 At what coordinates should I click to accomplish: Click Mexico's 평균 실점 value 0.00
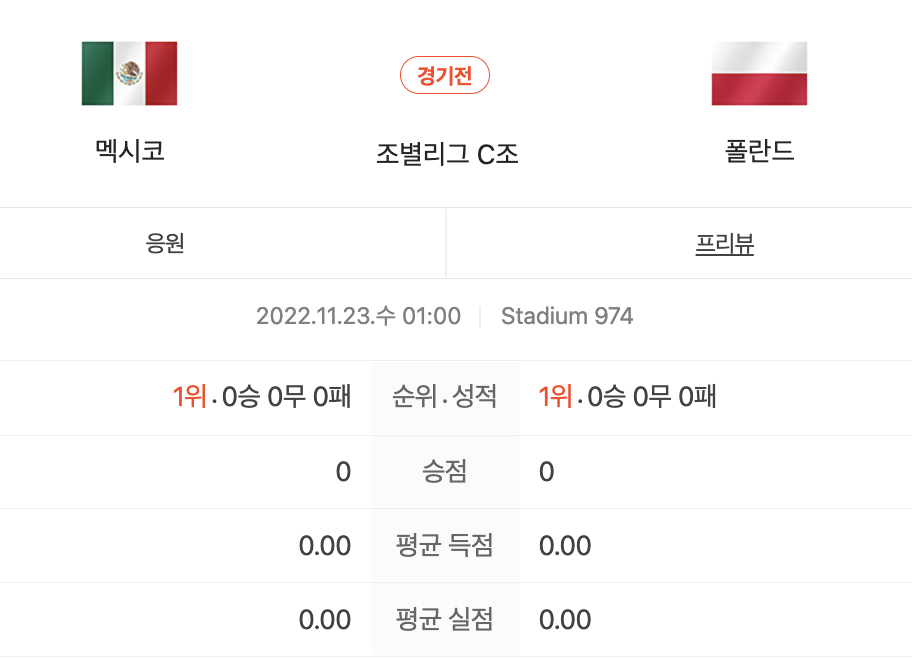click(x=325, y=620)
